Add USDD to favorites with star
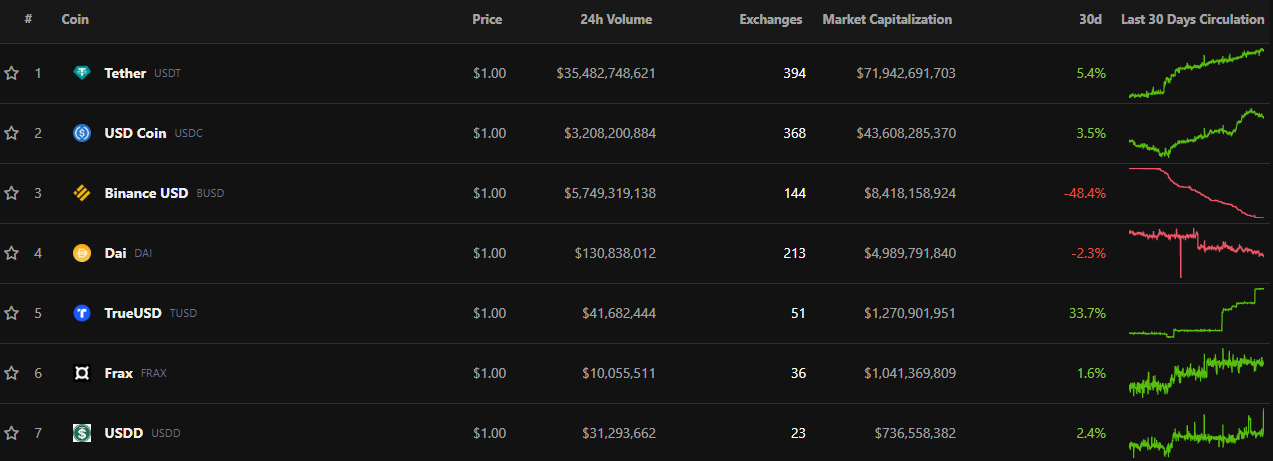1273x461 pixels. click(x=12, y=433)
